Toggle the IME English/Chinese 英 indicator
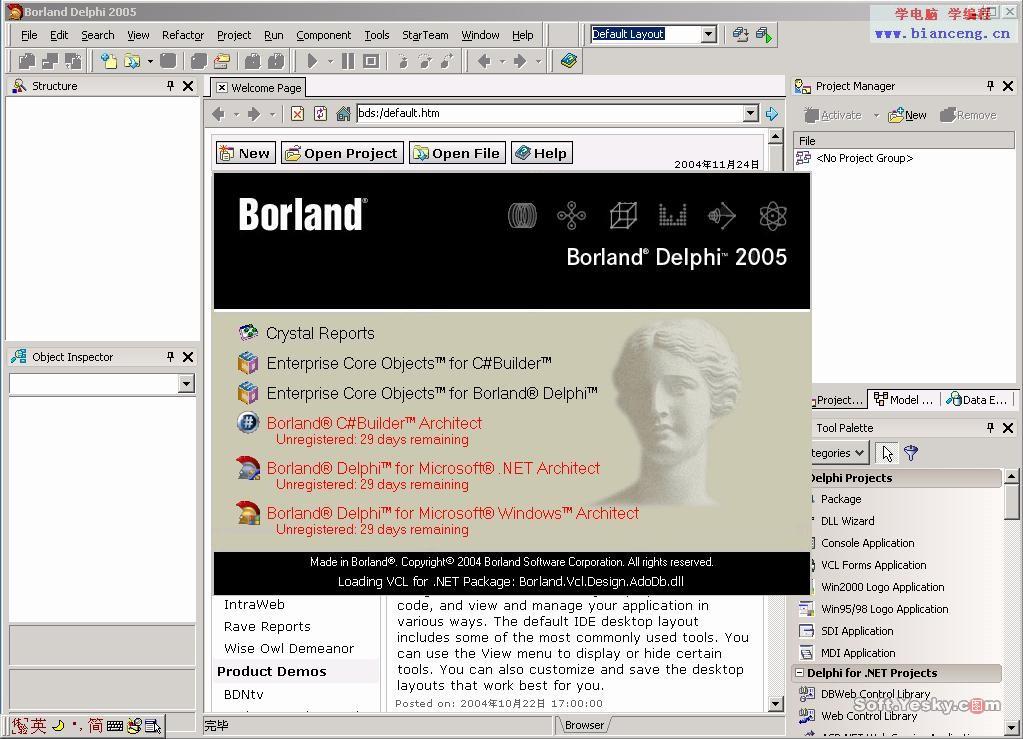1023x739 pixels. click(38, 725)
